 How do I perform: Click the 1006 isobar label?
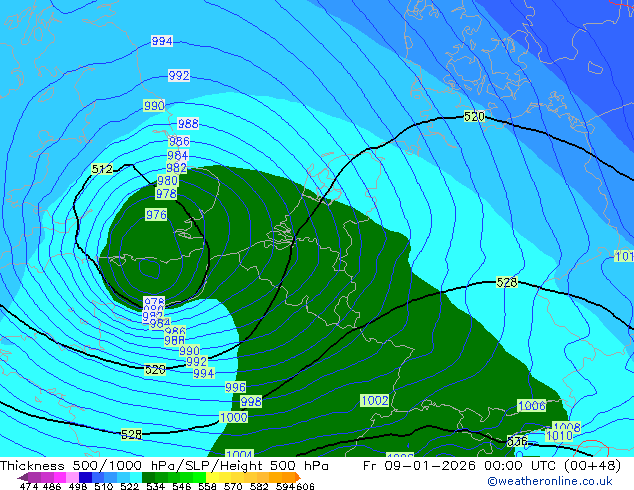532,406
